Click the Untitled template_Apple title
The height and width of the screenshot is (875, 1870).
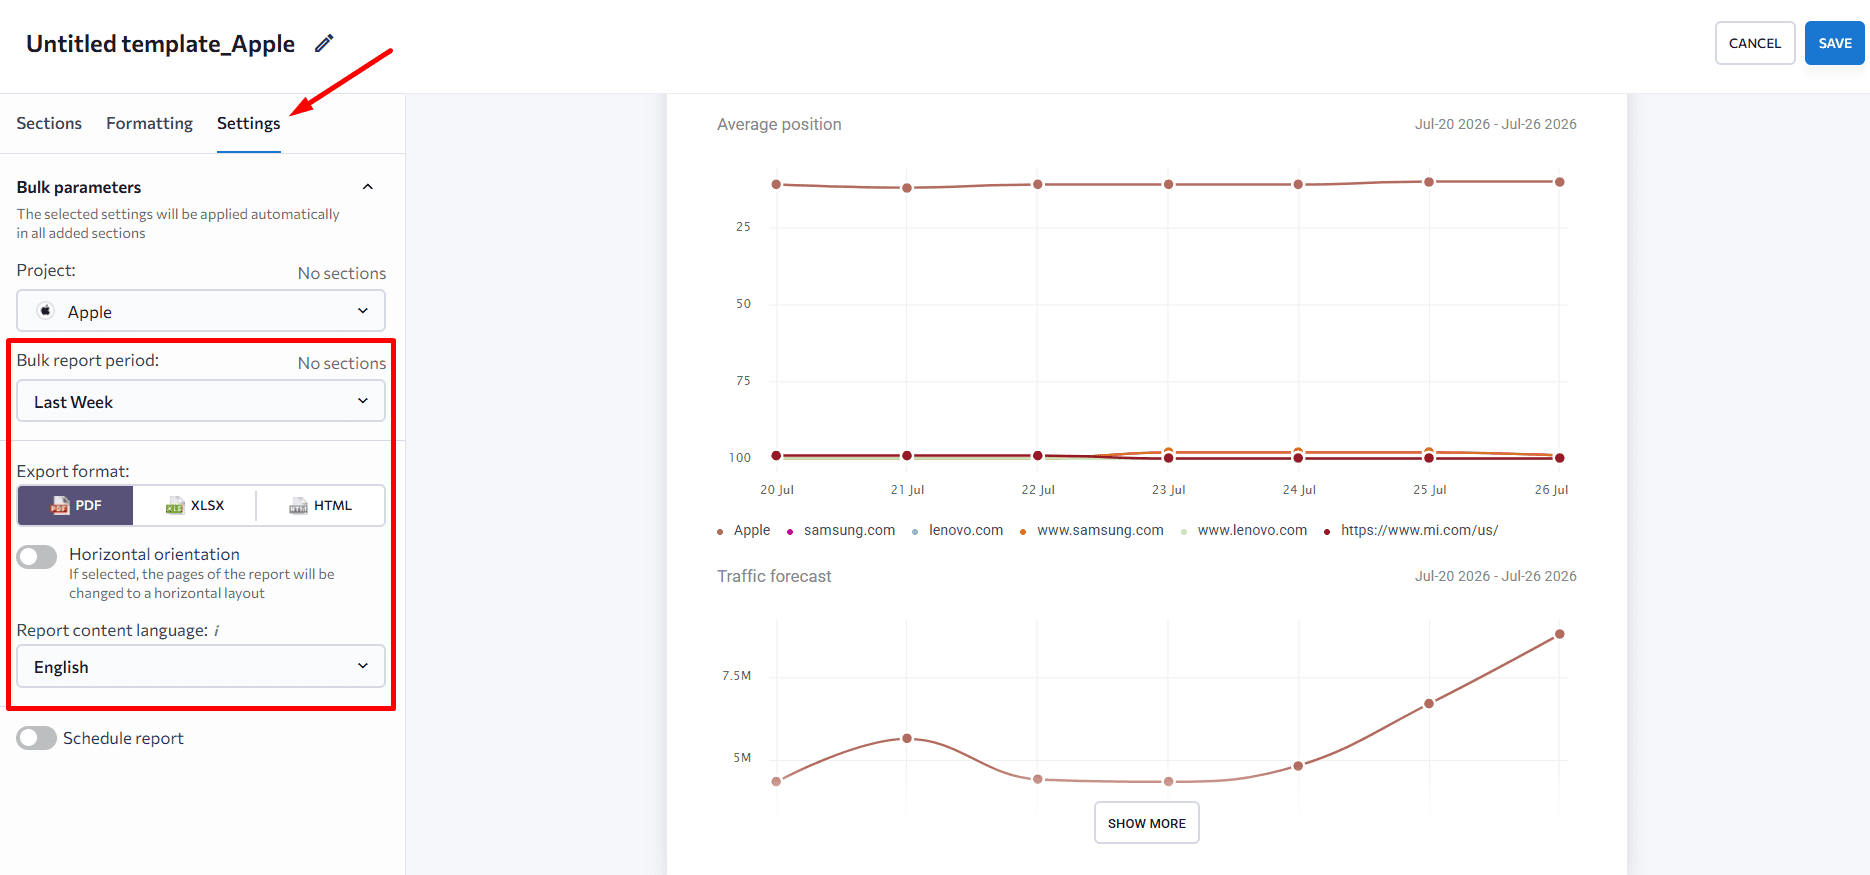point(160,44)
